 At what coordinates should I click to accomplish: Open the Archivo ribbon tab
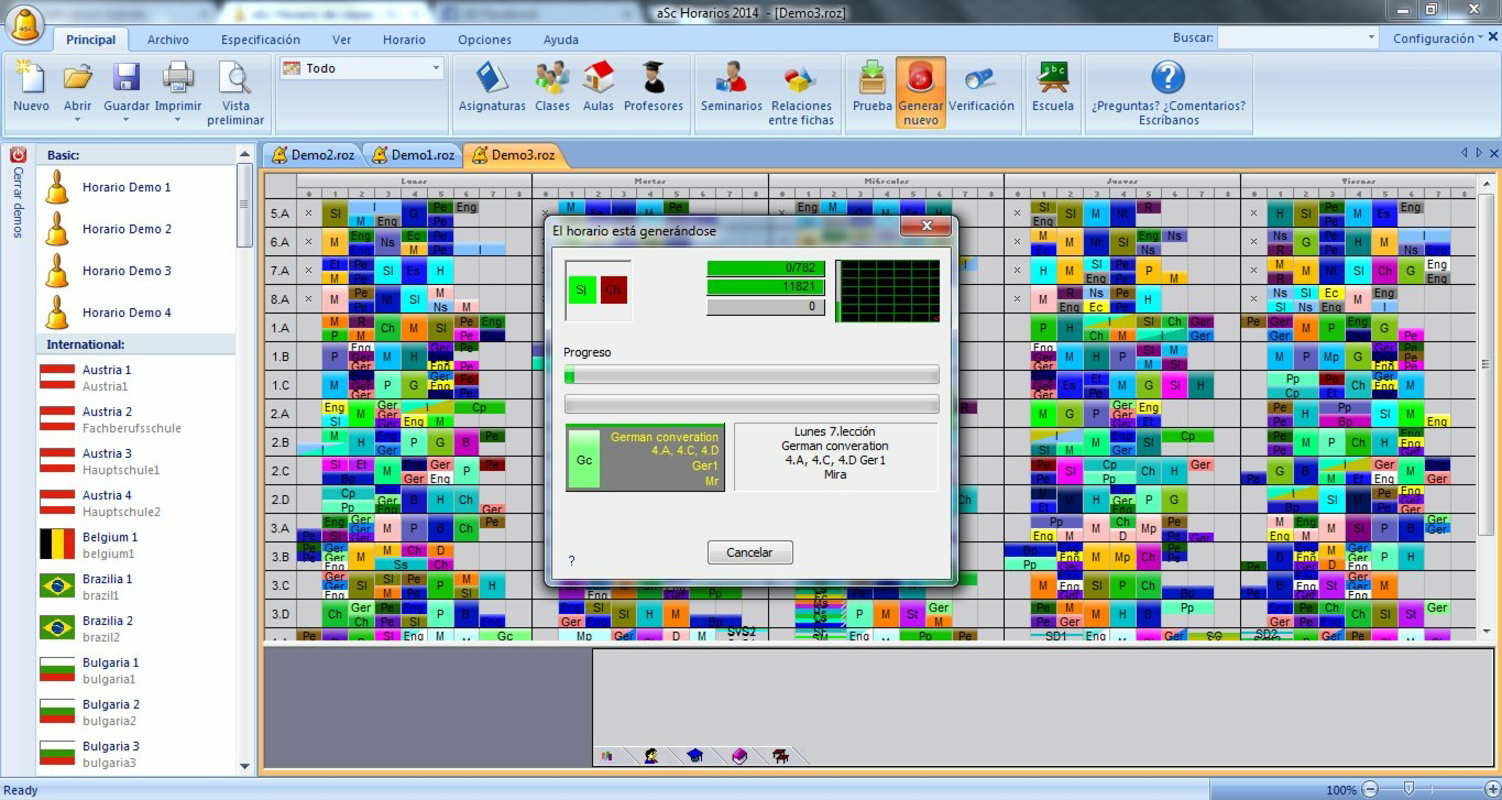coord(168,40)
